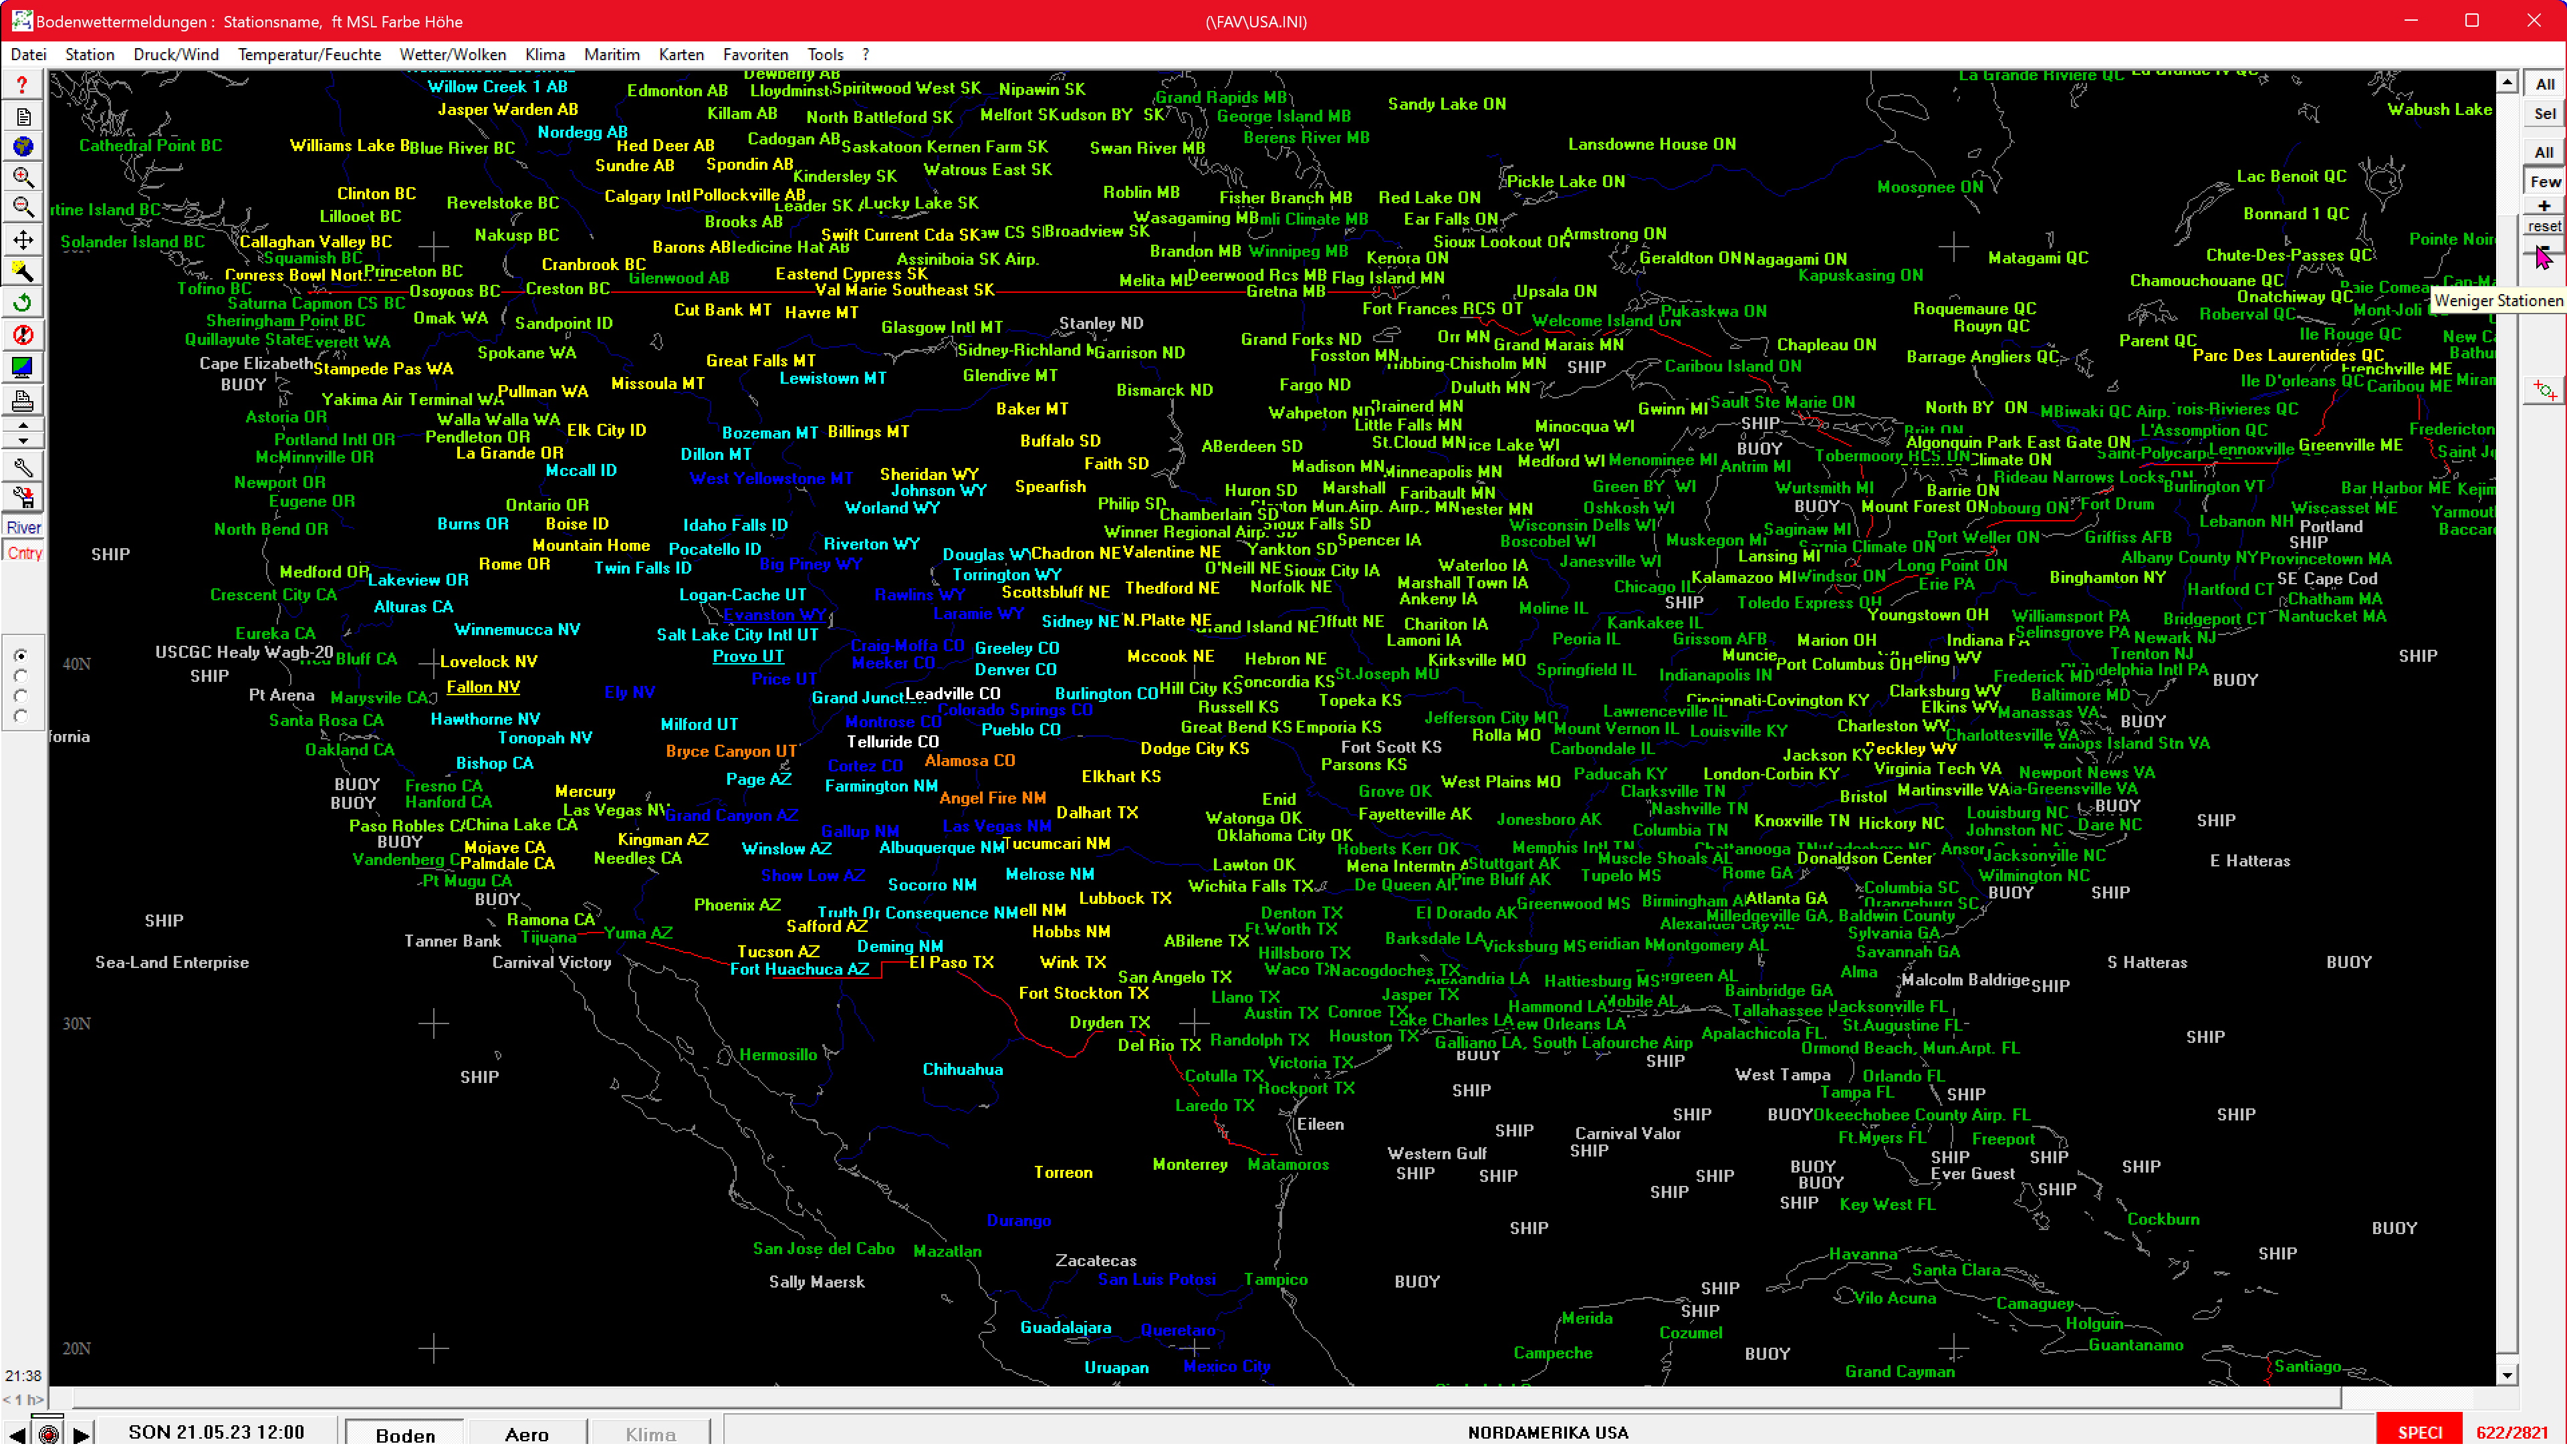The width and height of the screenshot is (2567, 1456).
Task: Open the Klima menu in menu bar
Action: (x=545, y=55)
